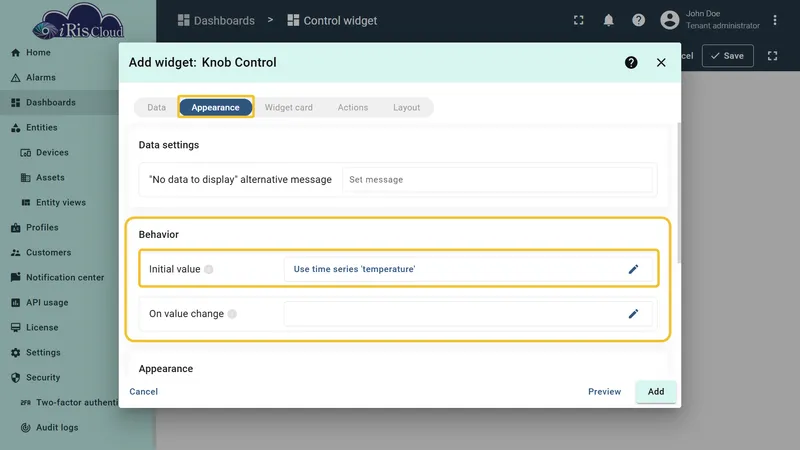Click the Dashboards grid icon in sidebar
Viewport: 800px width, 450px height.
click(x=15, y=103)
